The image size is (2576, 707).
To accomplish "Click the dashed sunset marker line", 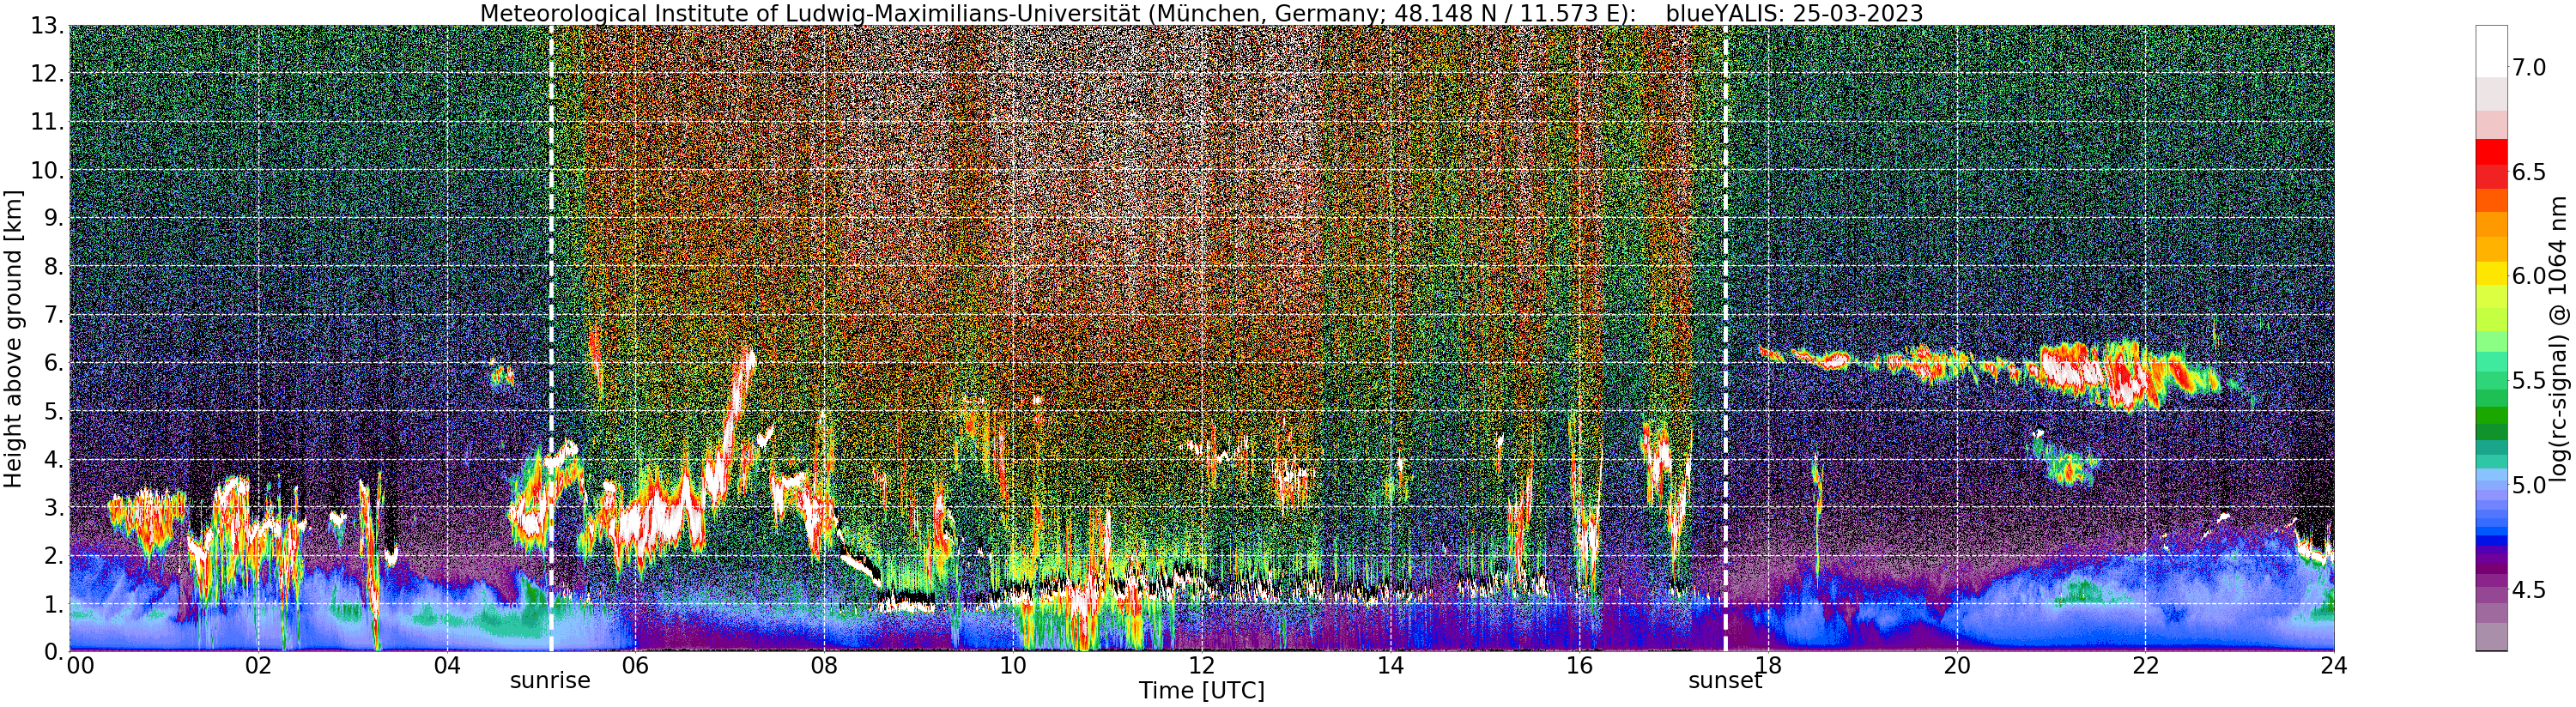I will click(1725, 338).
